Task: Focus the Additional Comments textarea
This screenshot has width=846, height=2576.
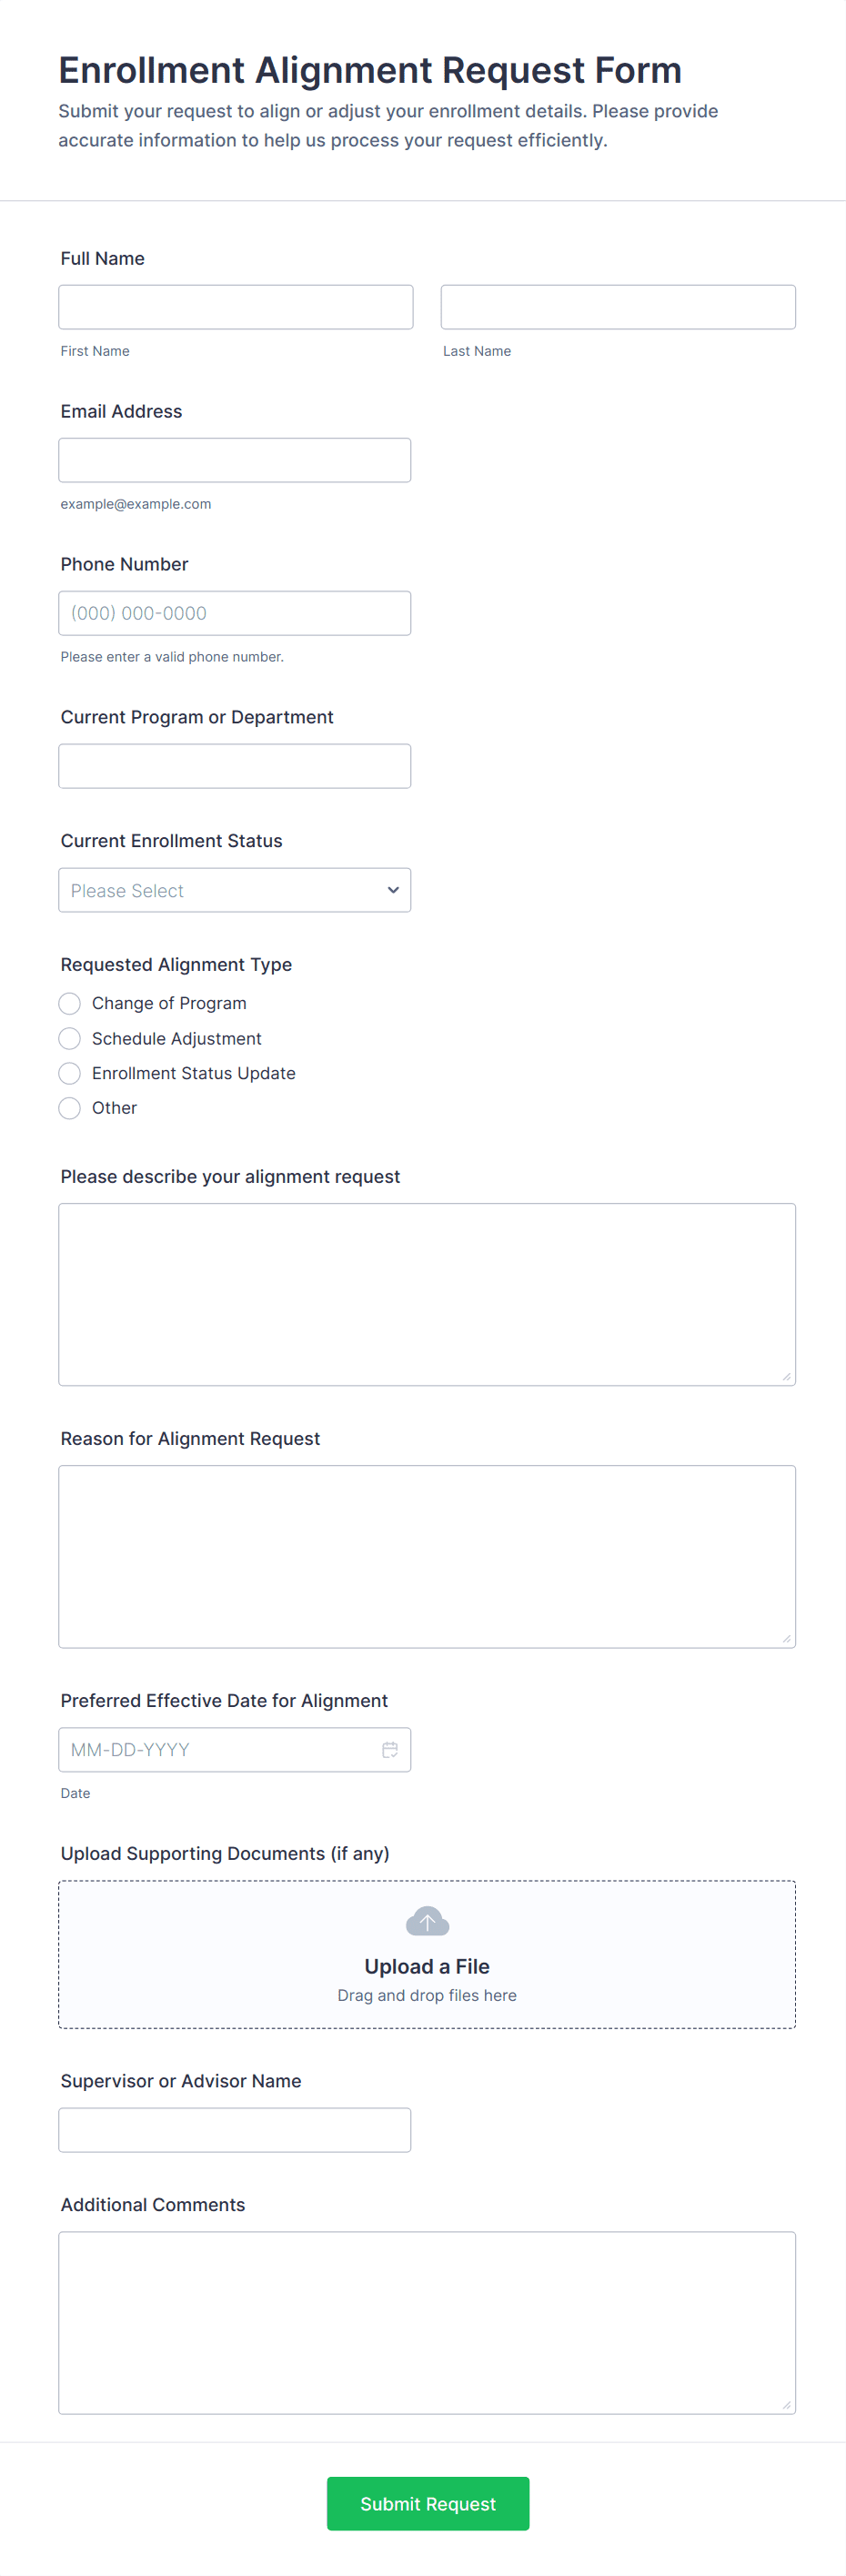Action: point(427,2322)
